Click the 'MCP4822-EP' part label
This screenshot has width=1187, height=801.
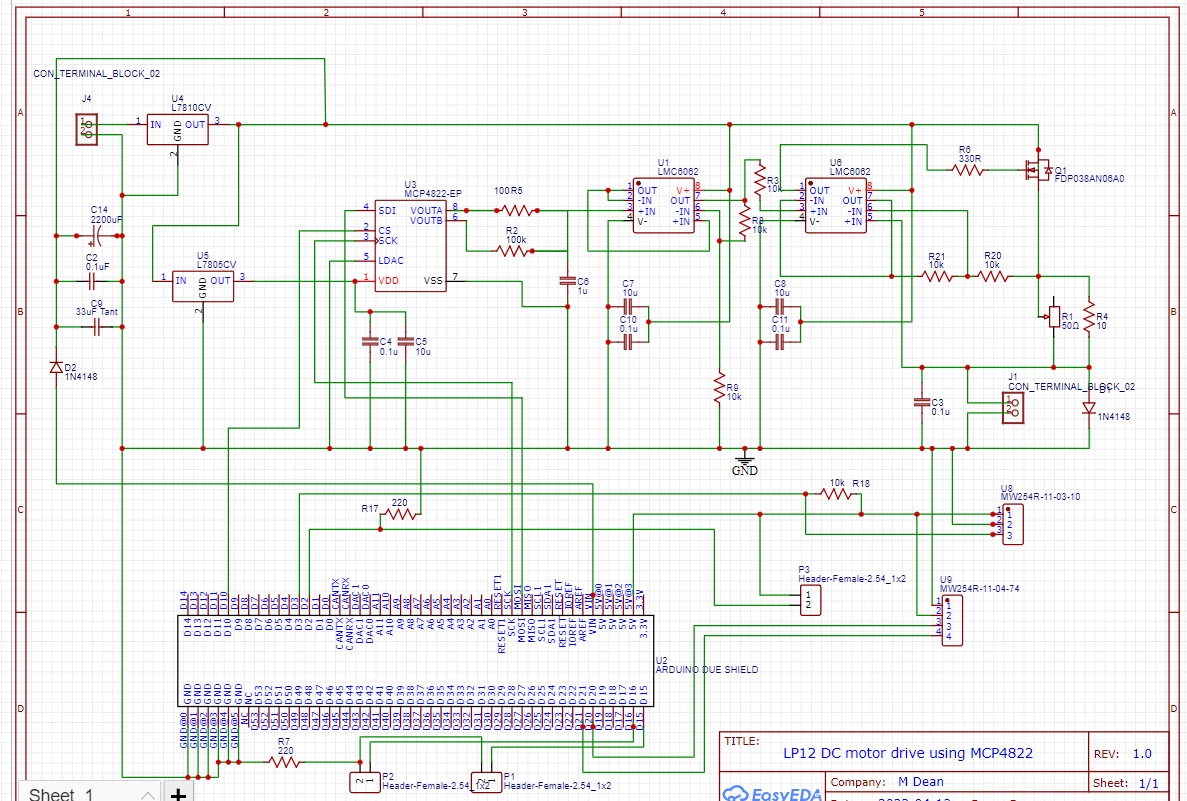coord(433,194)
